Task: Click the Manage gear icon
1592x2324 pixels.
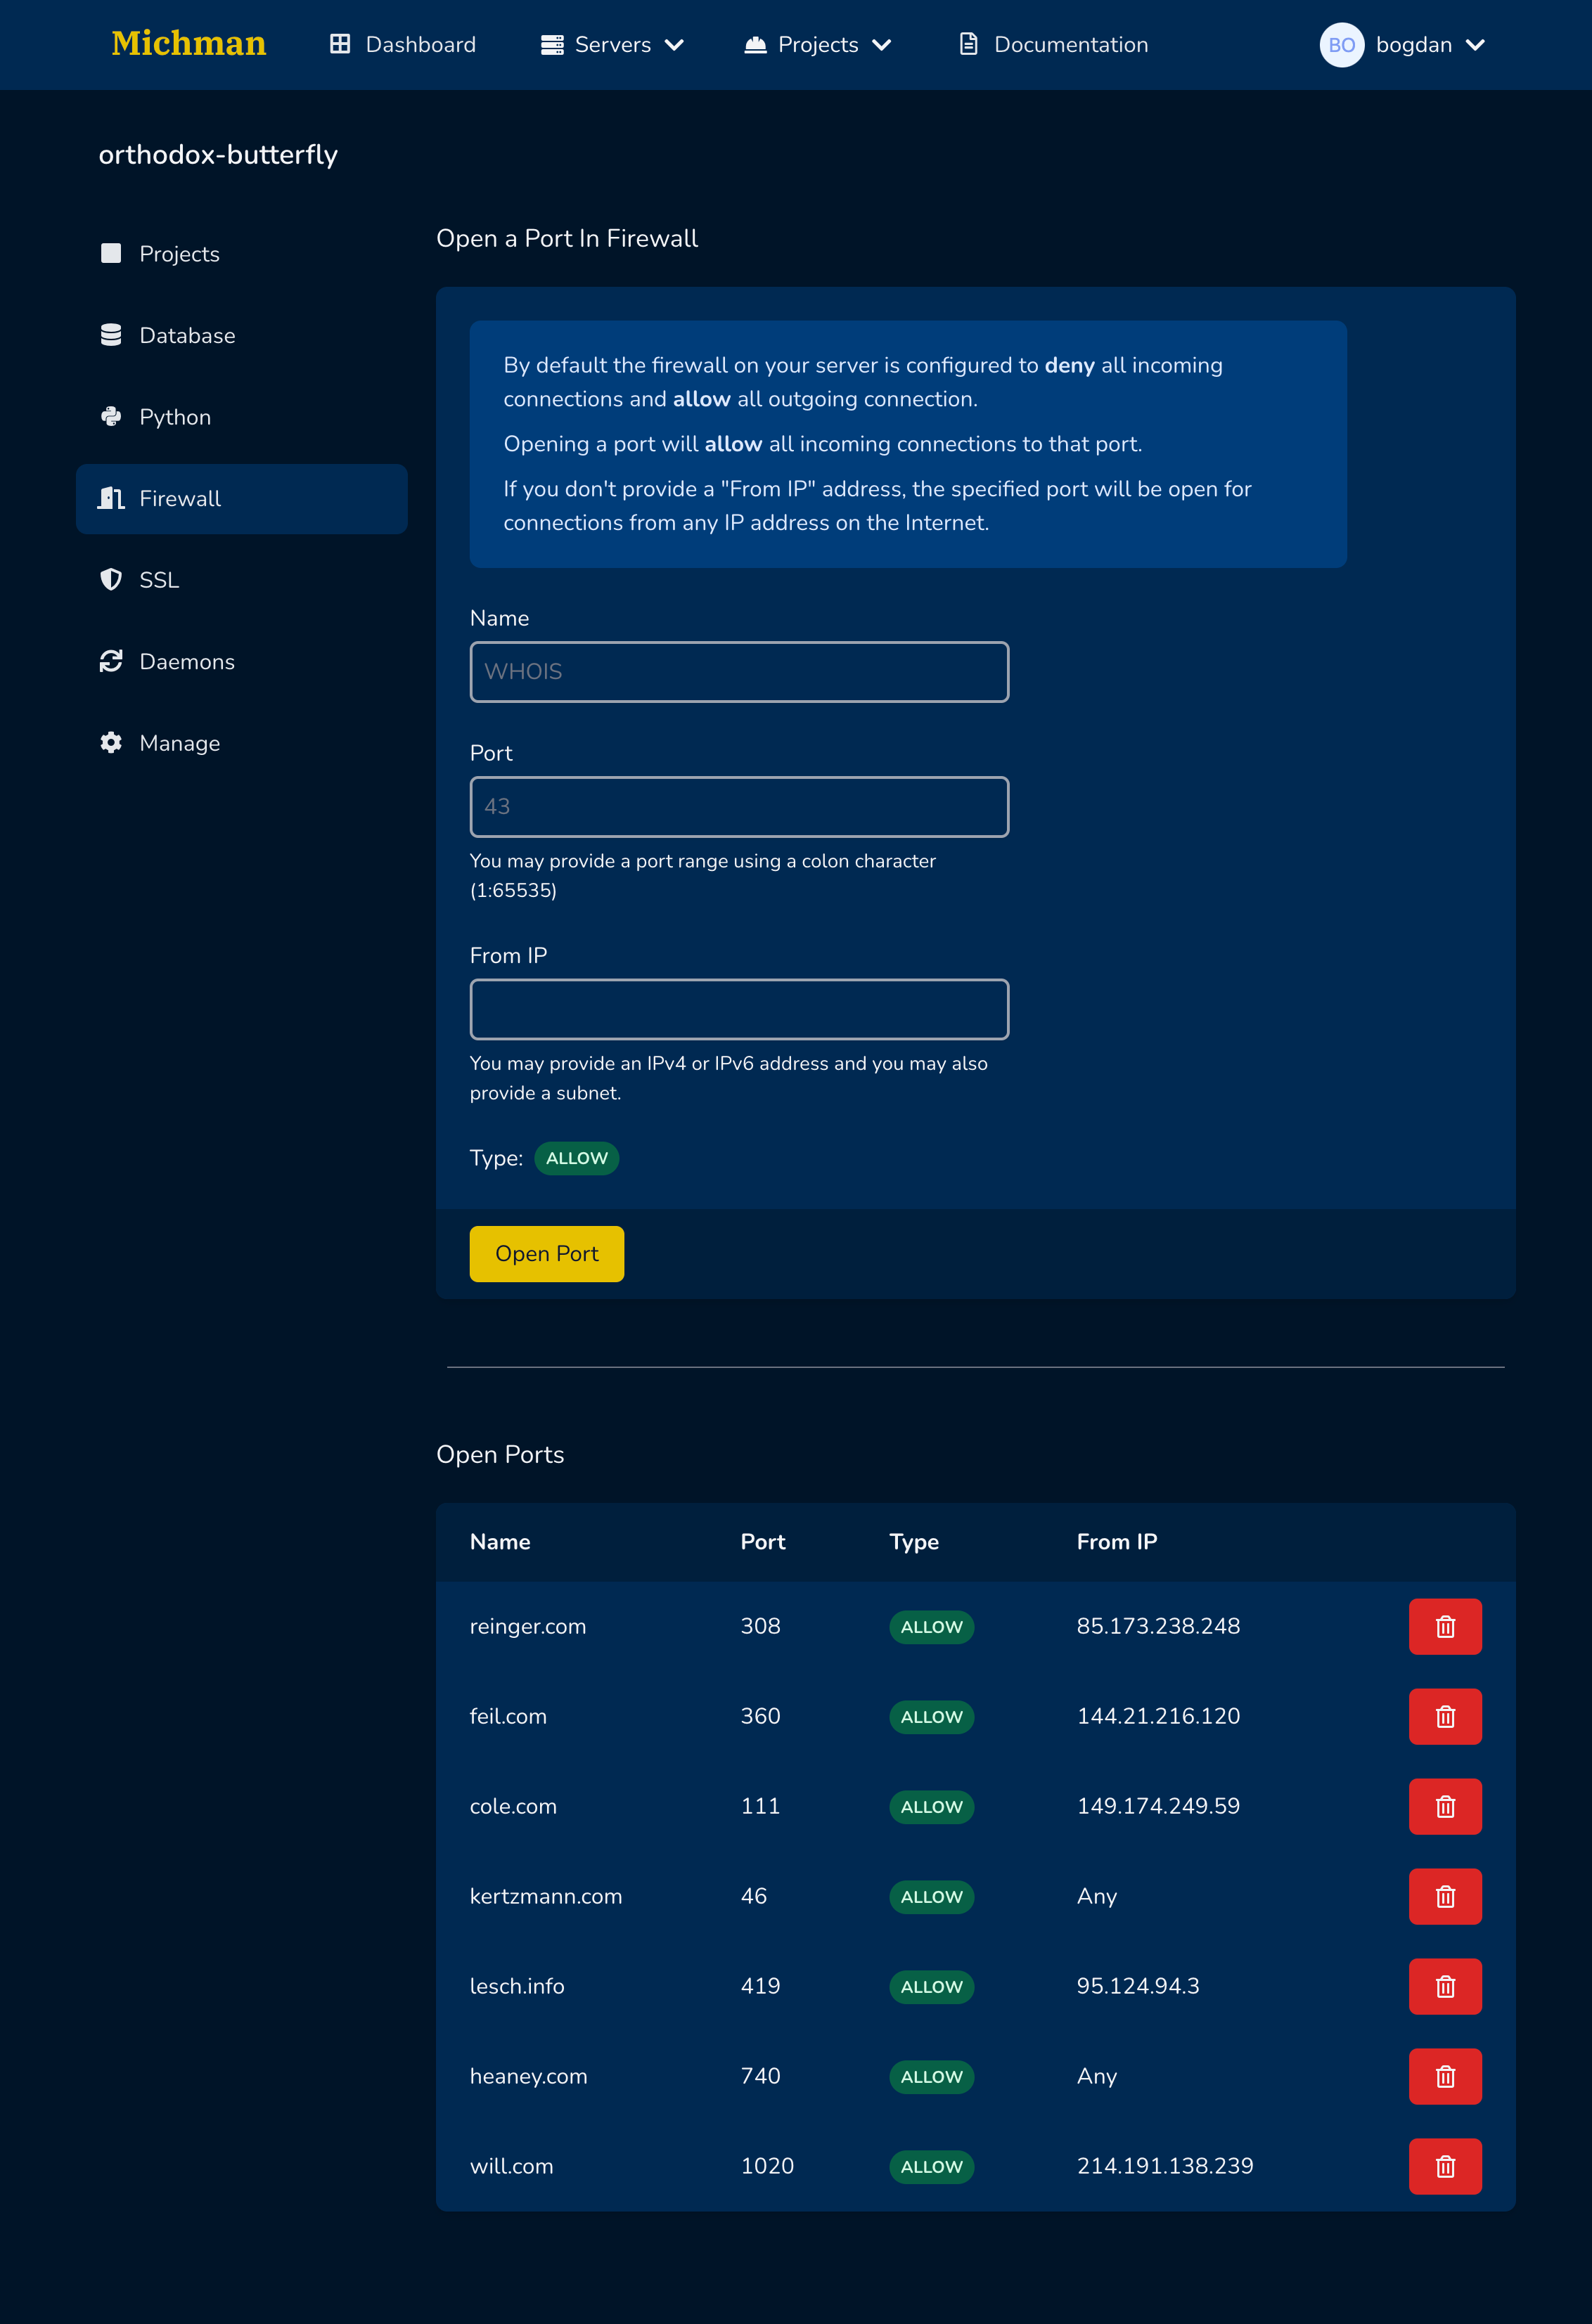Action: [x=111, y=742]
